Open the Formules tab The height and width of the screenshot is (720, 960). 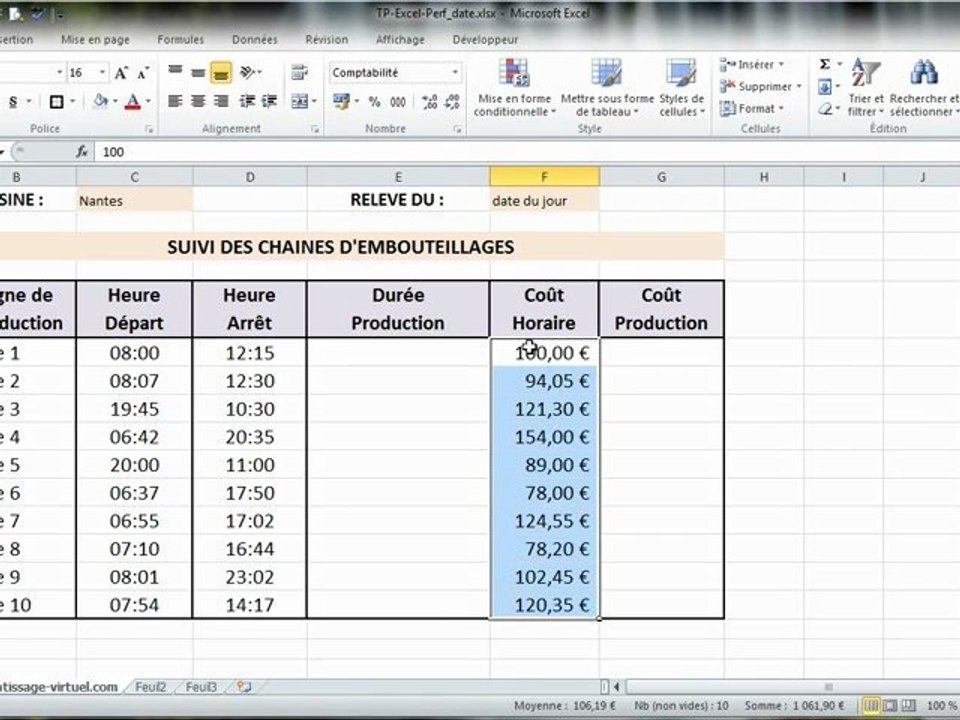coord(180,39)
